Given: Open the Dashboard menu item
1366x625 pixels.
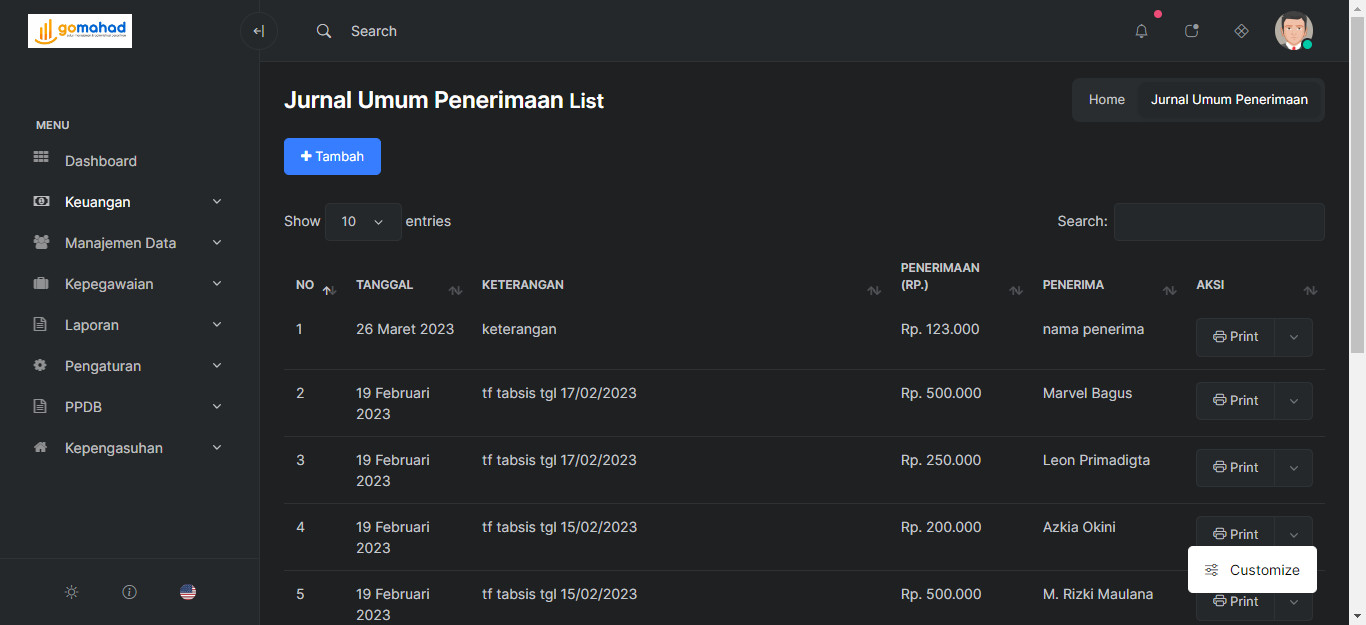Looking at the screenshot, I should (101, 161).
